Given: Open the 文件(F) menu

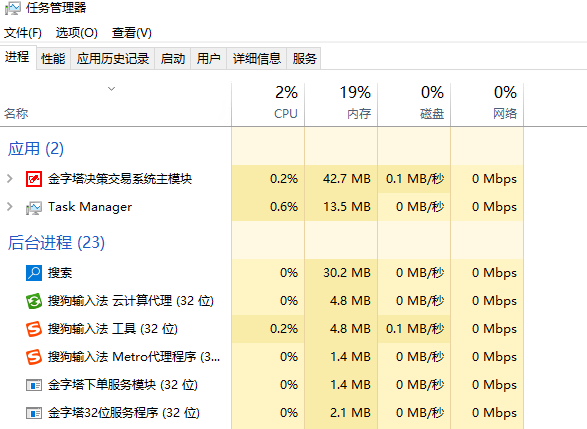Looking at the screenshot, I should pos(23,33).
